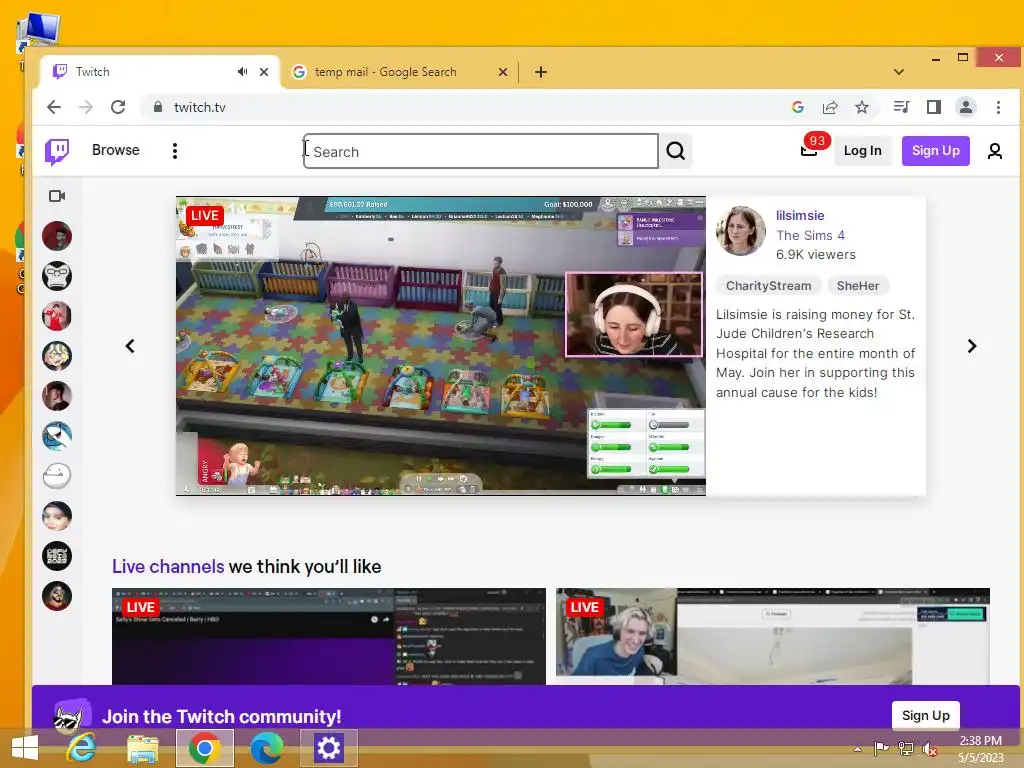Click the muted volume tray icon

[x=929, y=749]
